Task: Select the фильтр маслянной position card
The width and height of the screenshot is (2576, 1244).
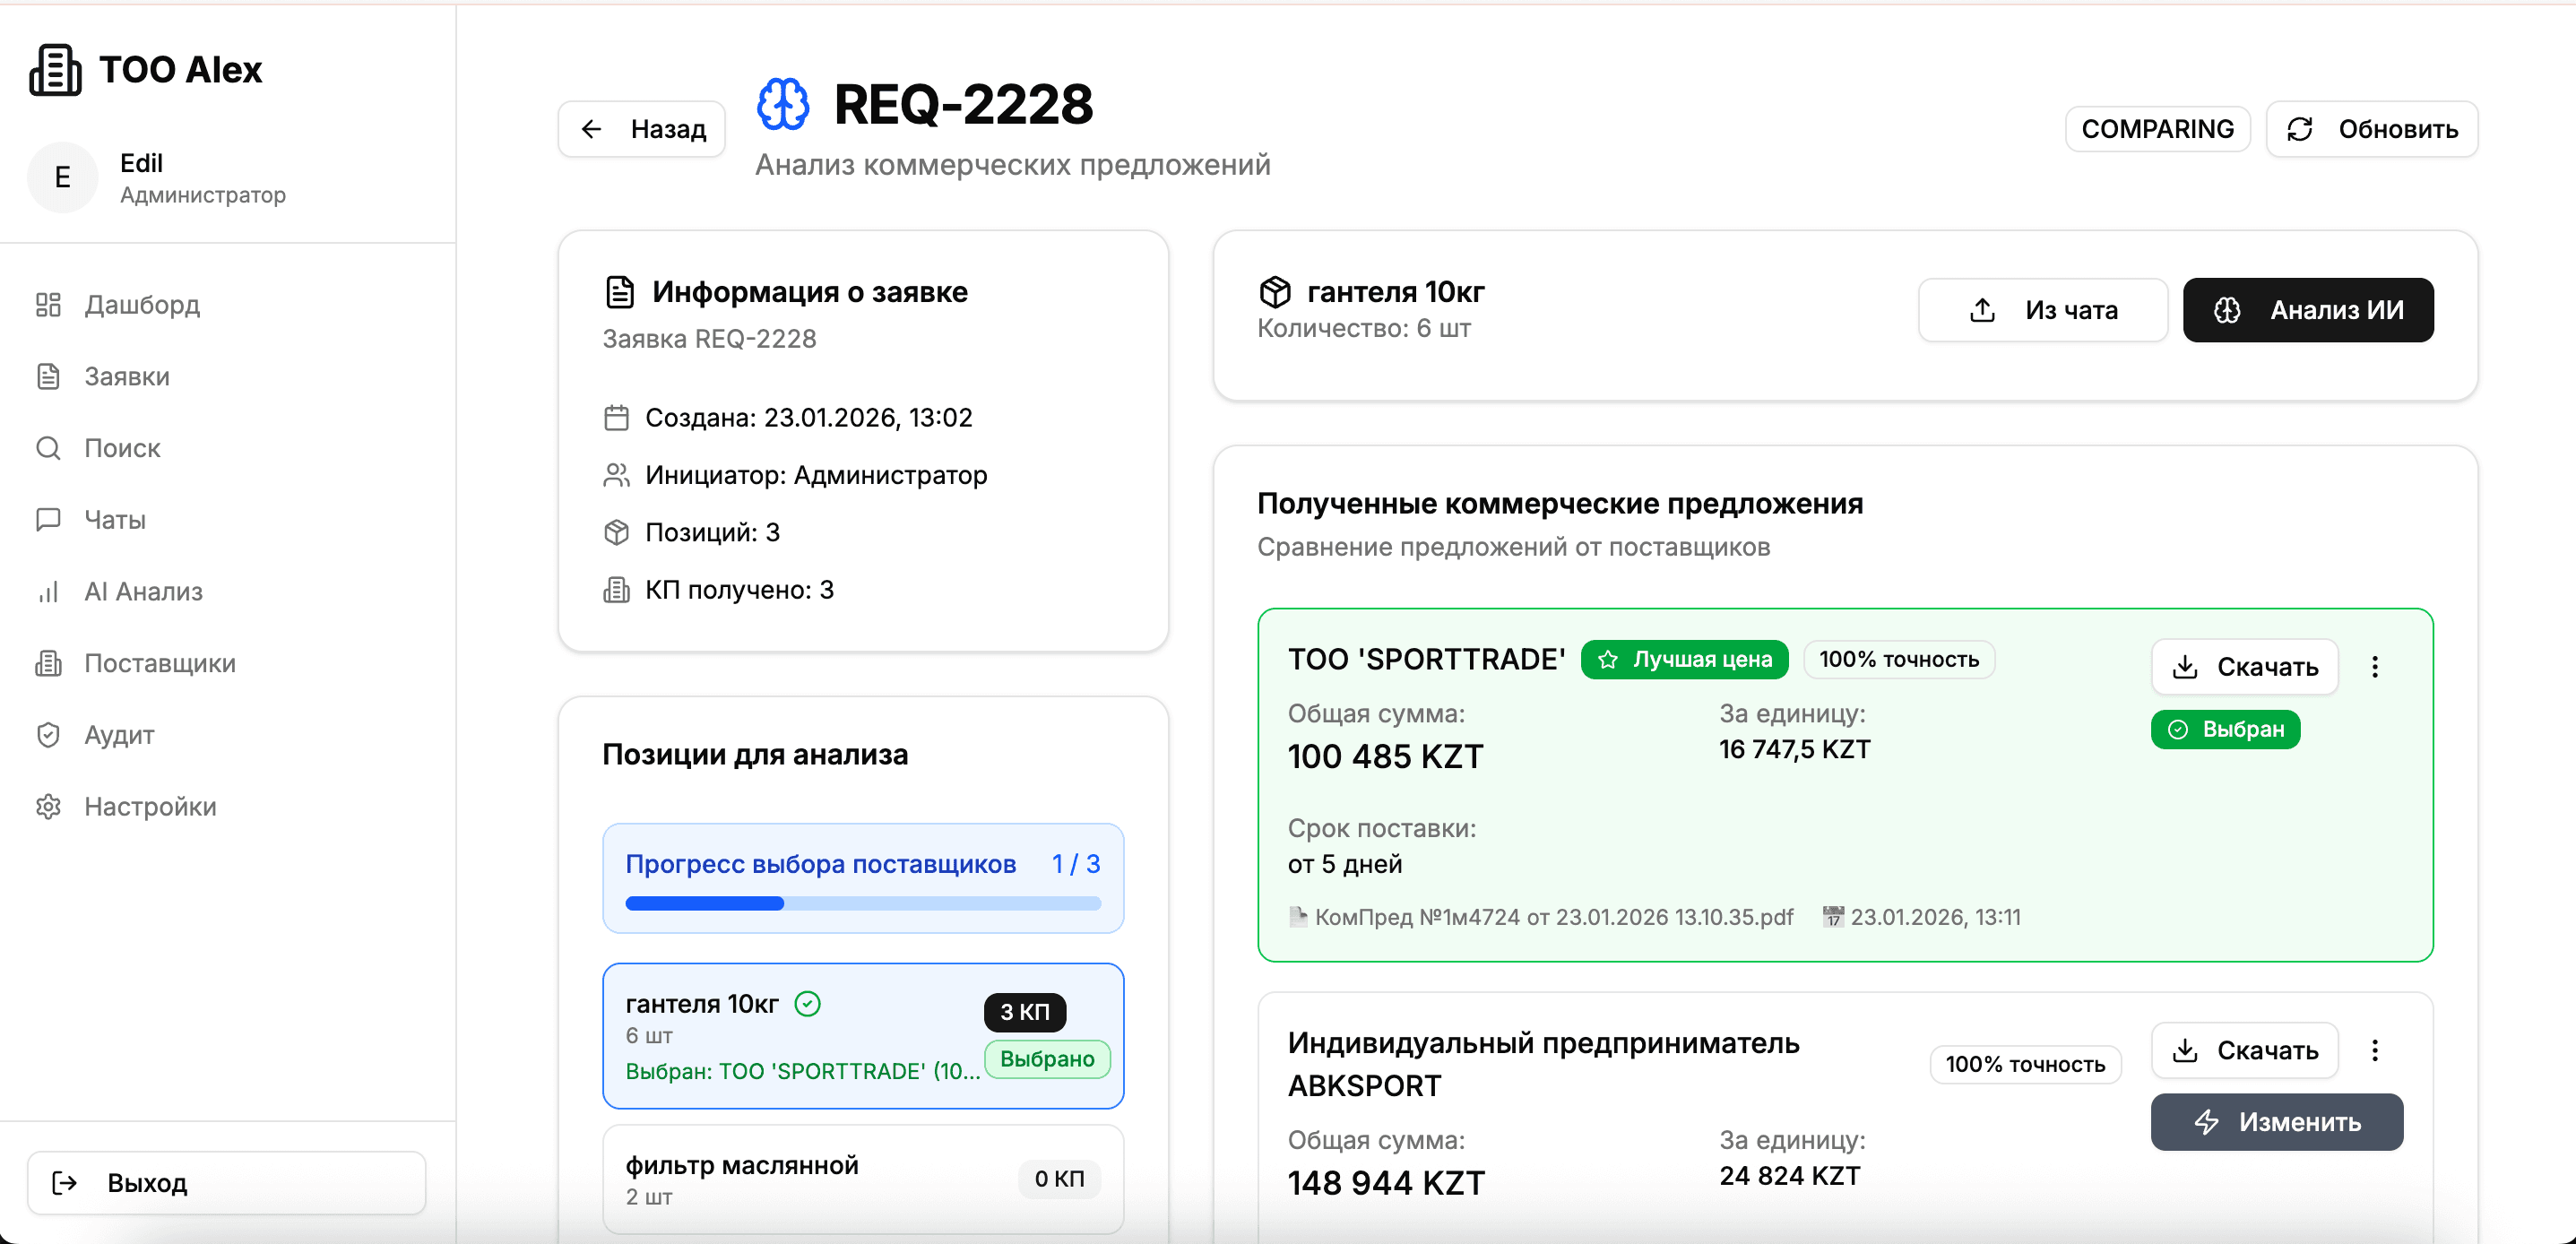Action: click(862, 1180)
